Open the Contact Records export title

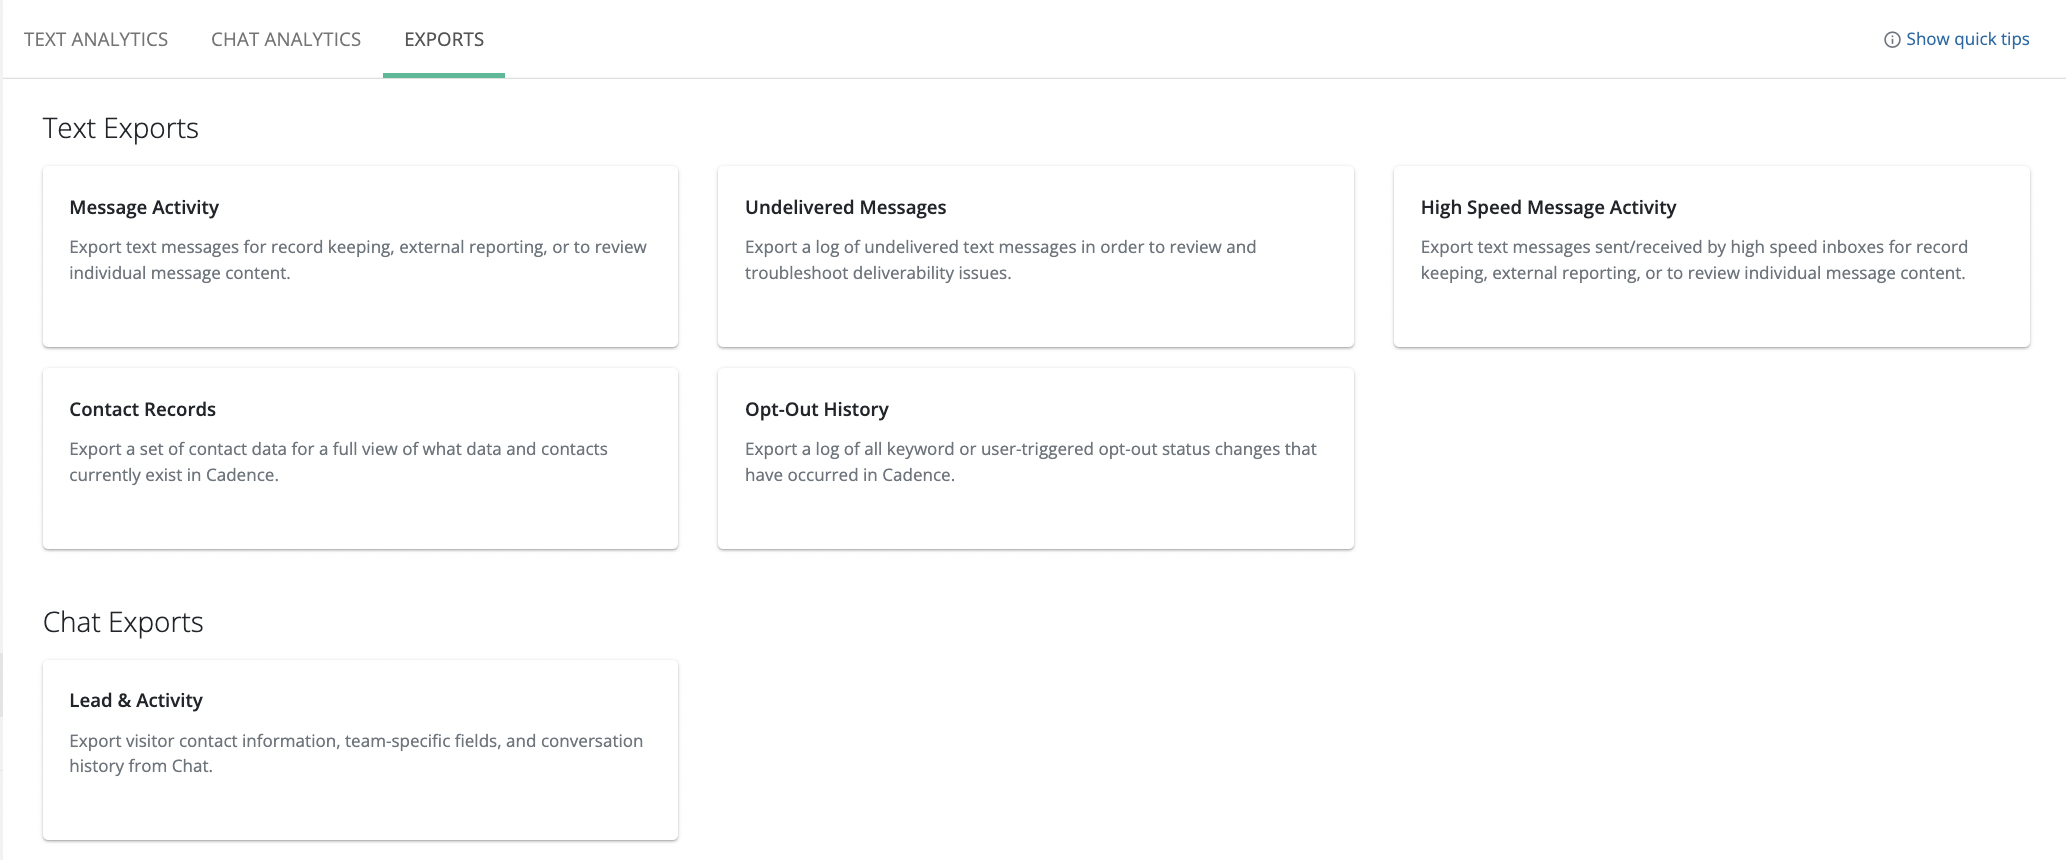click(x=142, y=409)
